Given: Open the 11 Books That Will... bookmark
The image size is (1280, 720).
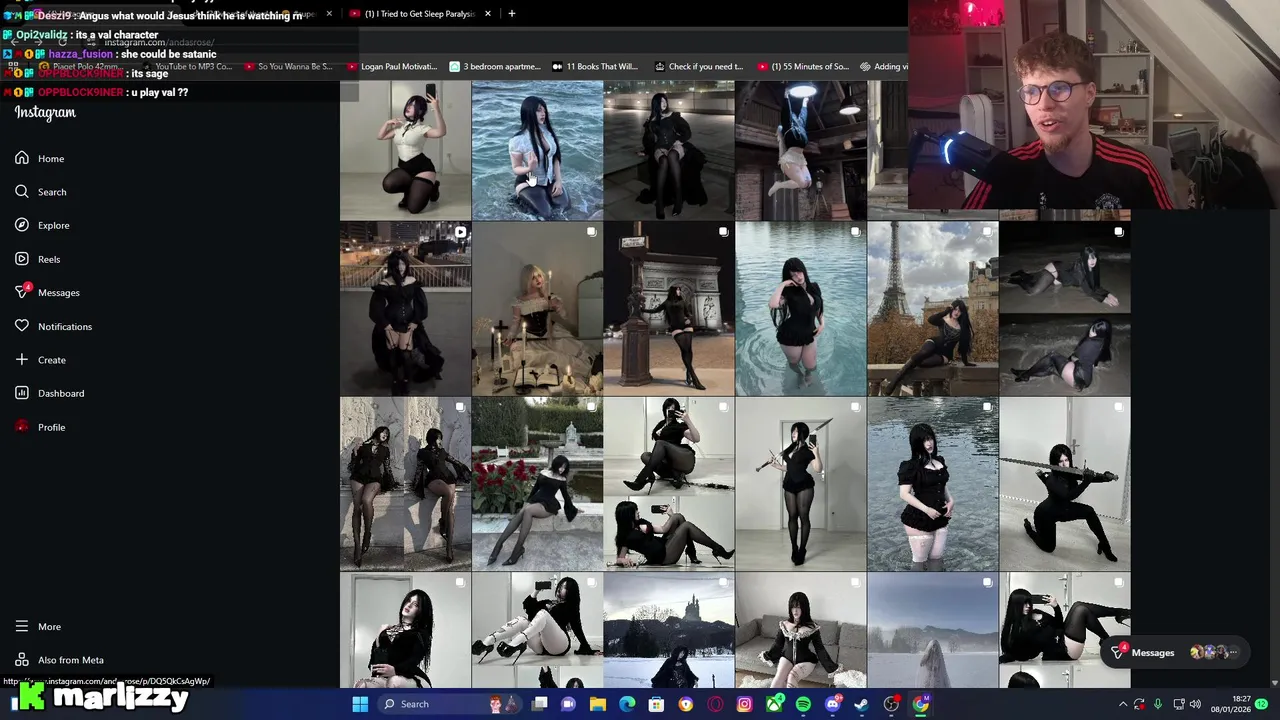Looking at the screenshot, I should tap(595, 67).
